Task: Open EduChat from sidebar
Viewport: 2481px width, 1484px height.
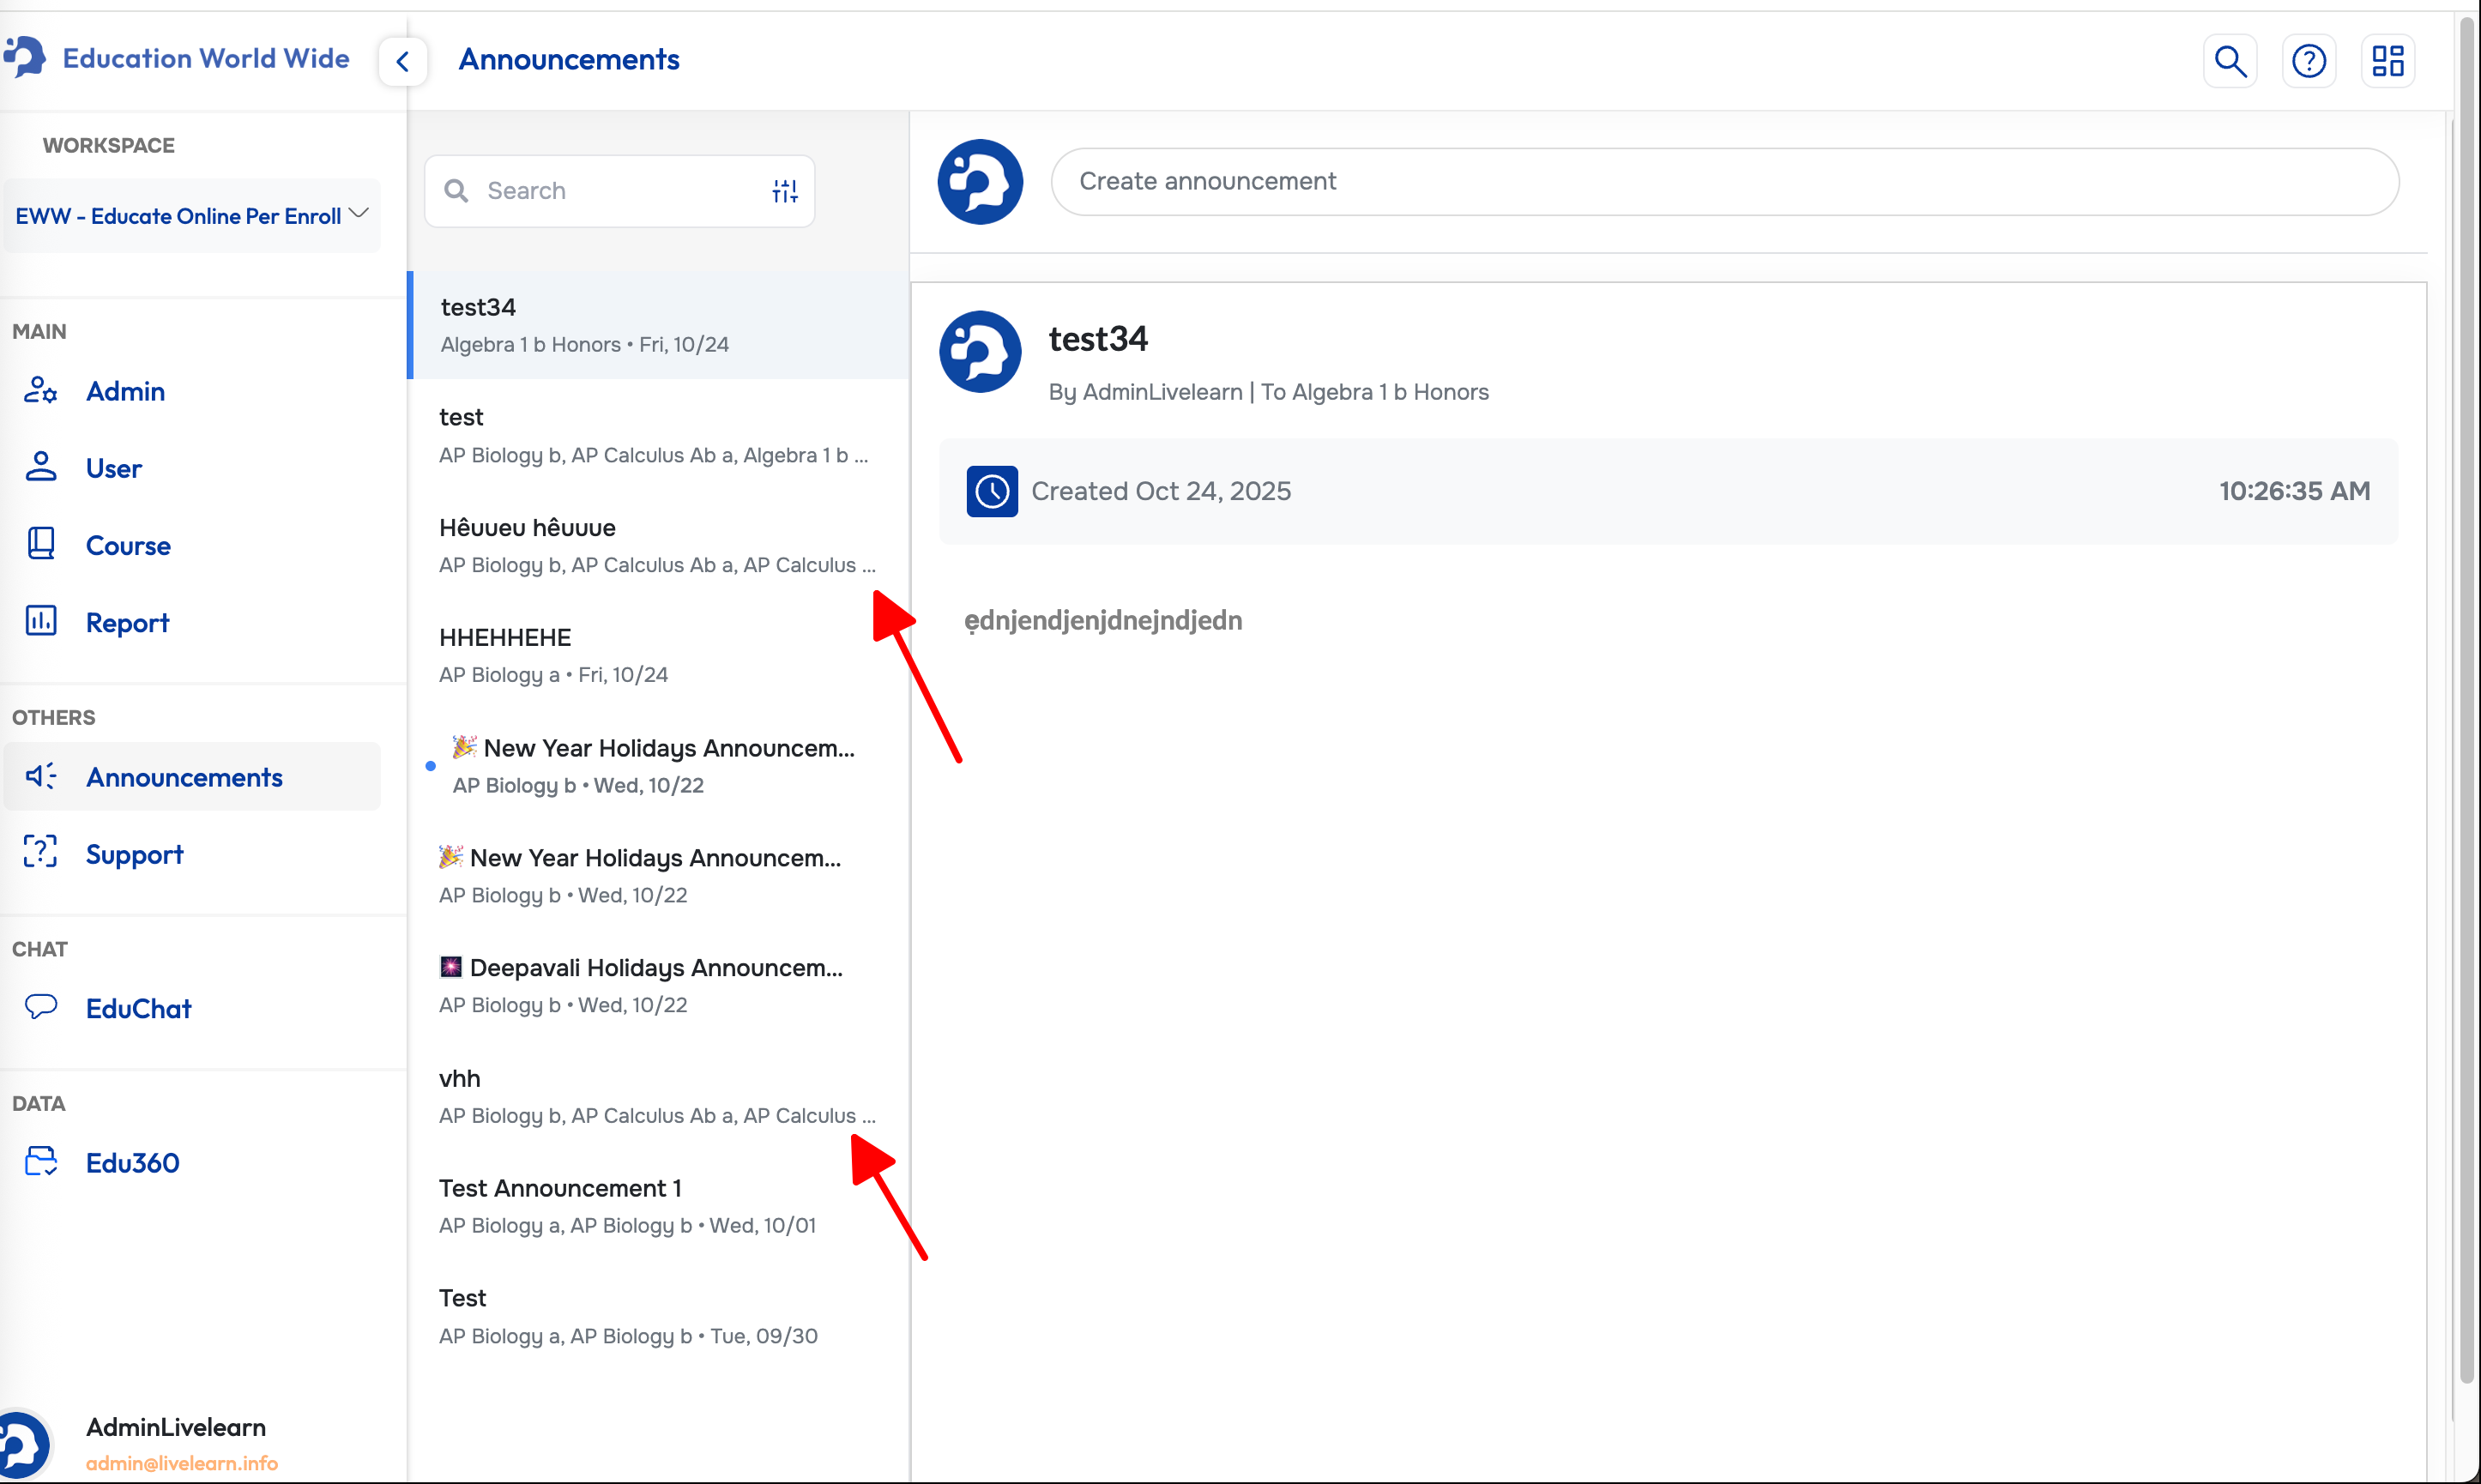Action: tap(138, 1008)
